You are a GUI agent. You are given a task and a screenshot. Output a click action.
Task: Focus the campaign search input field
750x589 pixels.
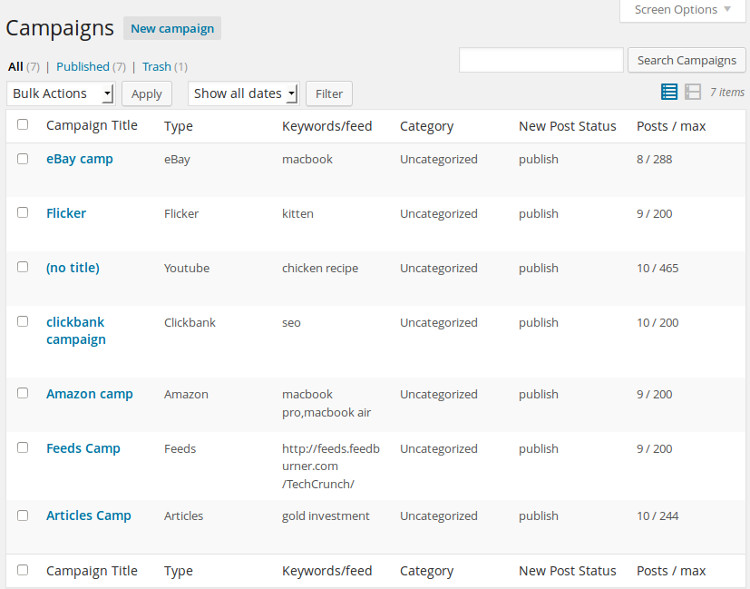tap(541, 60)
